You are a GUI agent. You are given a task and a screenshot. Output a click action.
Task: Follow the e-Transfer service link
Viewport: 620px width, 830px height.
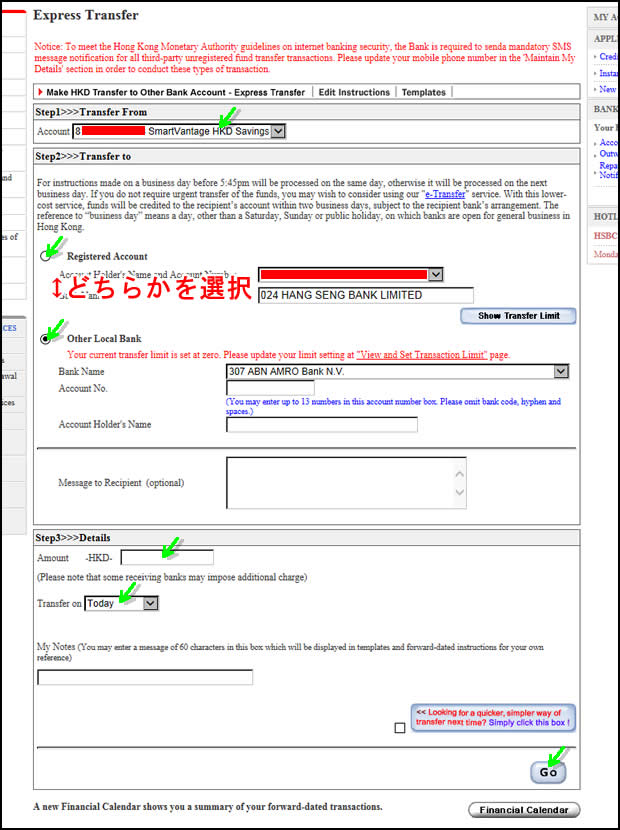[445, 194]
